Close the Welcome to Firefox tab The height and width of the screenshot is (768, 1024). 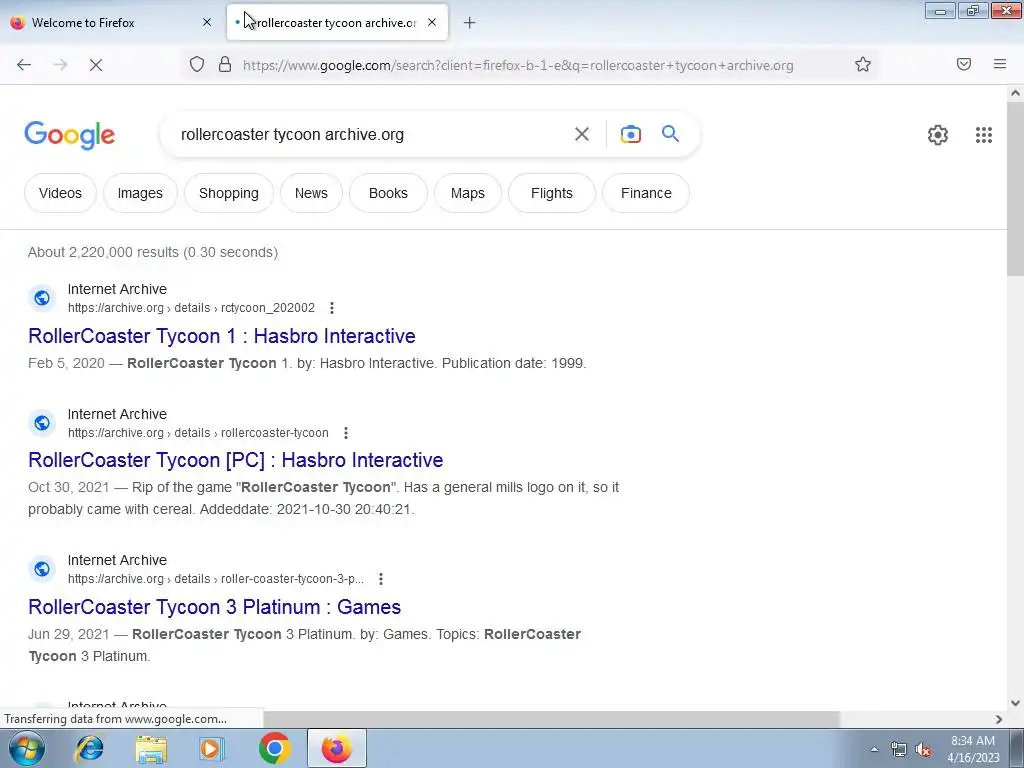207,22
